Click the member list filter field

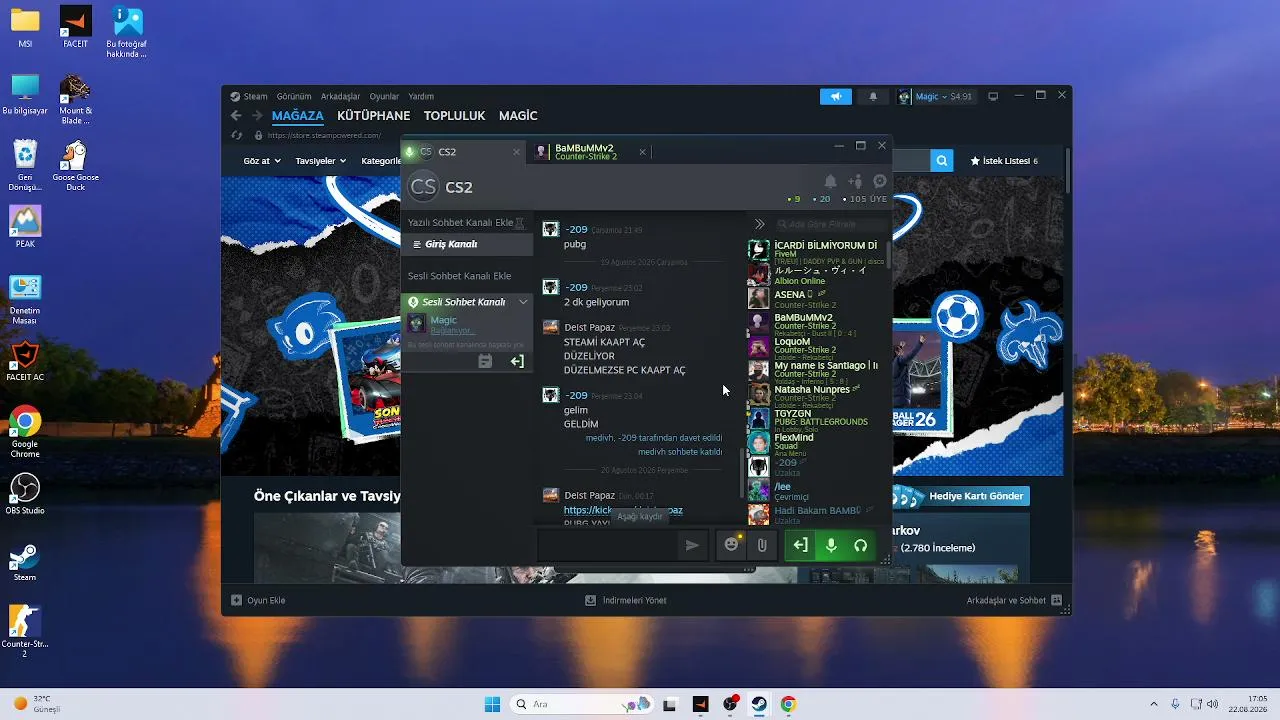pyautogui.click(x=830, y=224)
